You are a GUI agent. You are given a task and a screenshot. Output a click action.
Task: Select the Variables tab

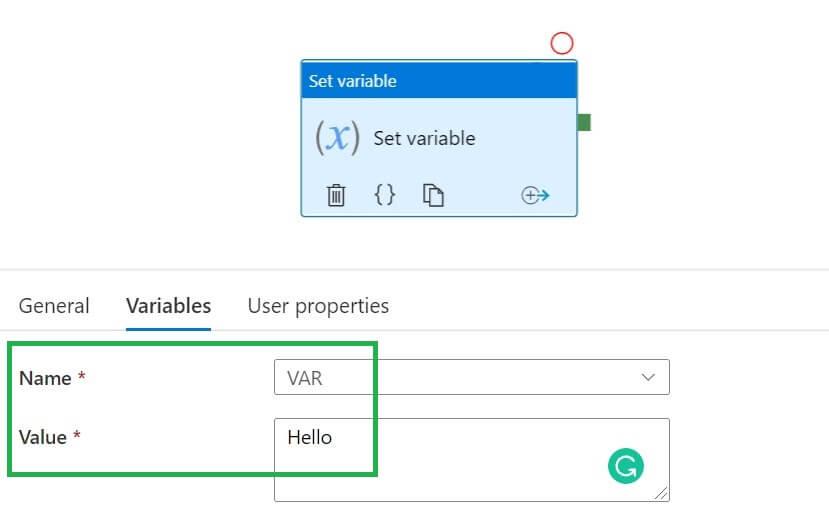click(168, 306)
